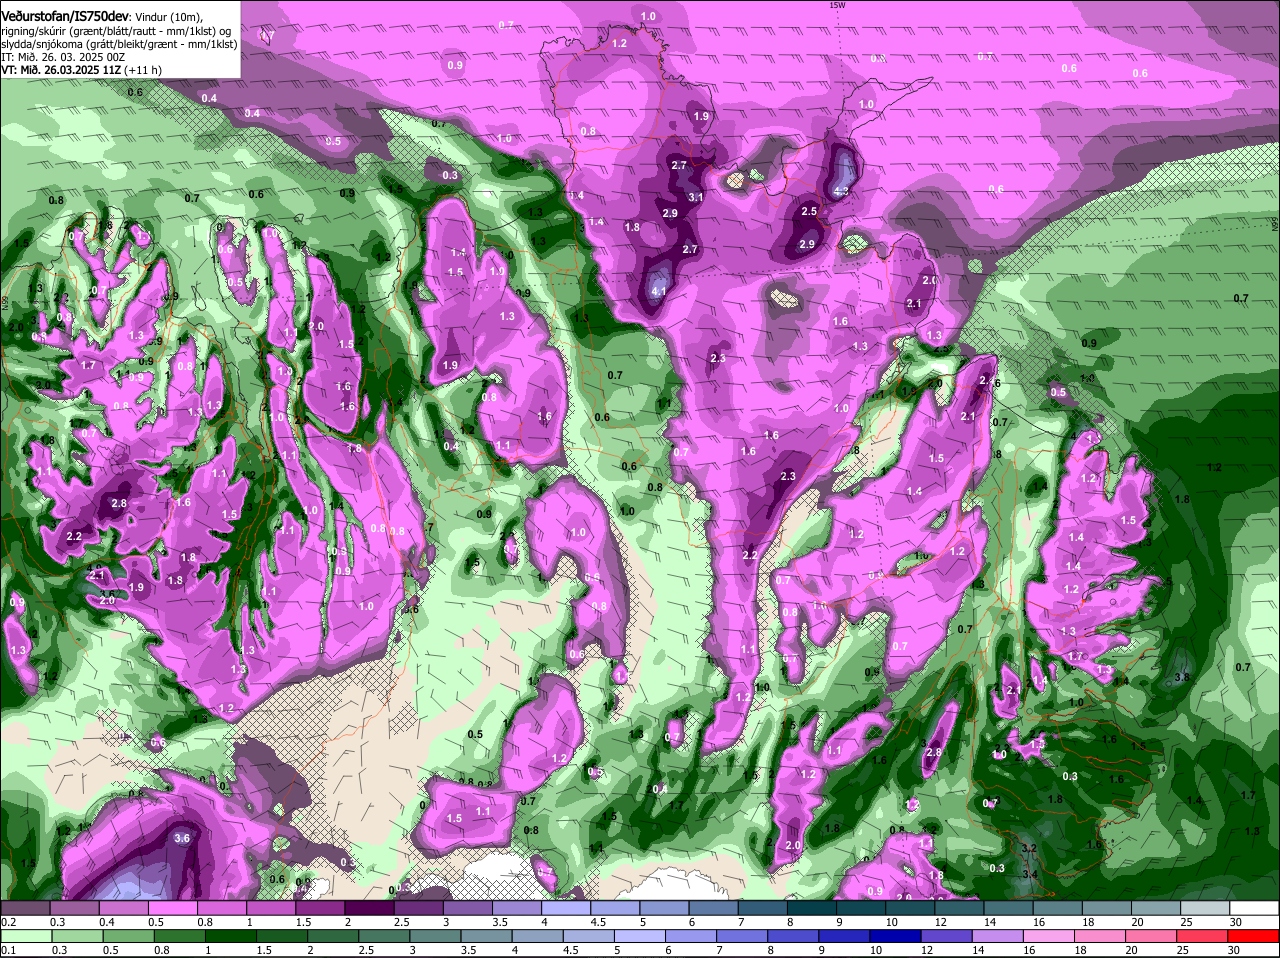Click the 3.5 label in the upper legend row
This screenshot has width=1280, height=958.
pyautogui.click(x=499, y=922)
